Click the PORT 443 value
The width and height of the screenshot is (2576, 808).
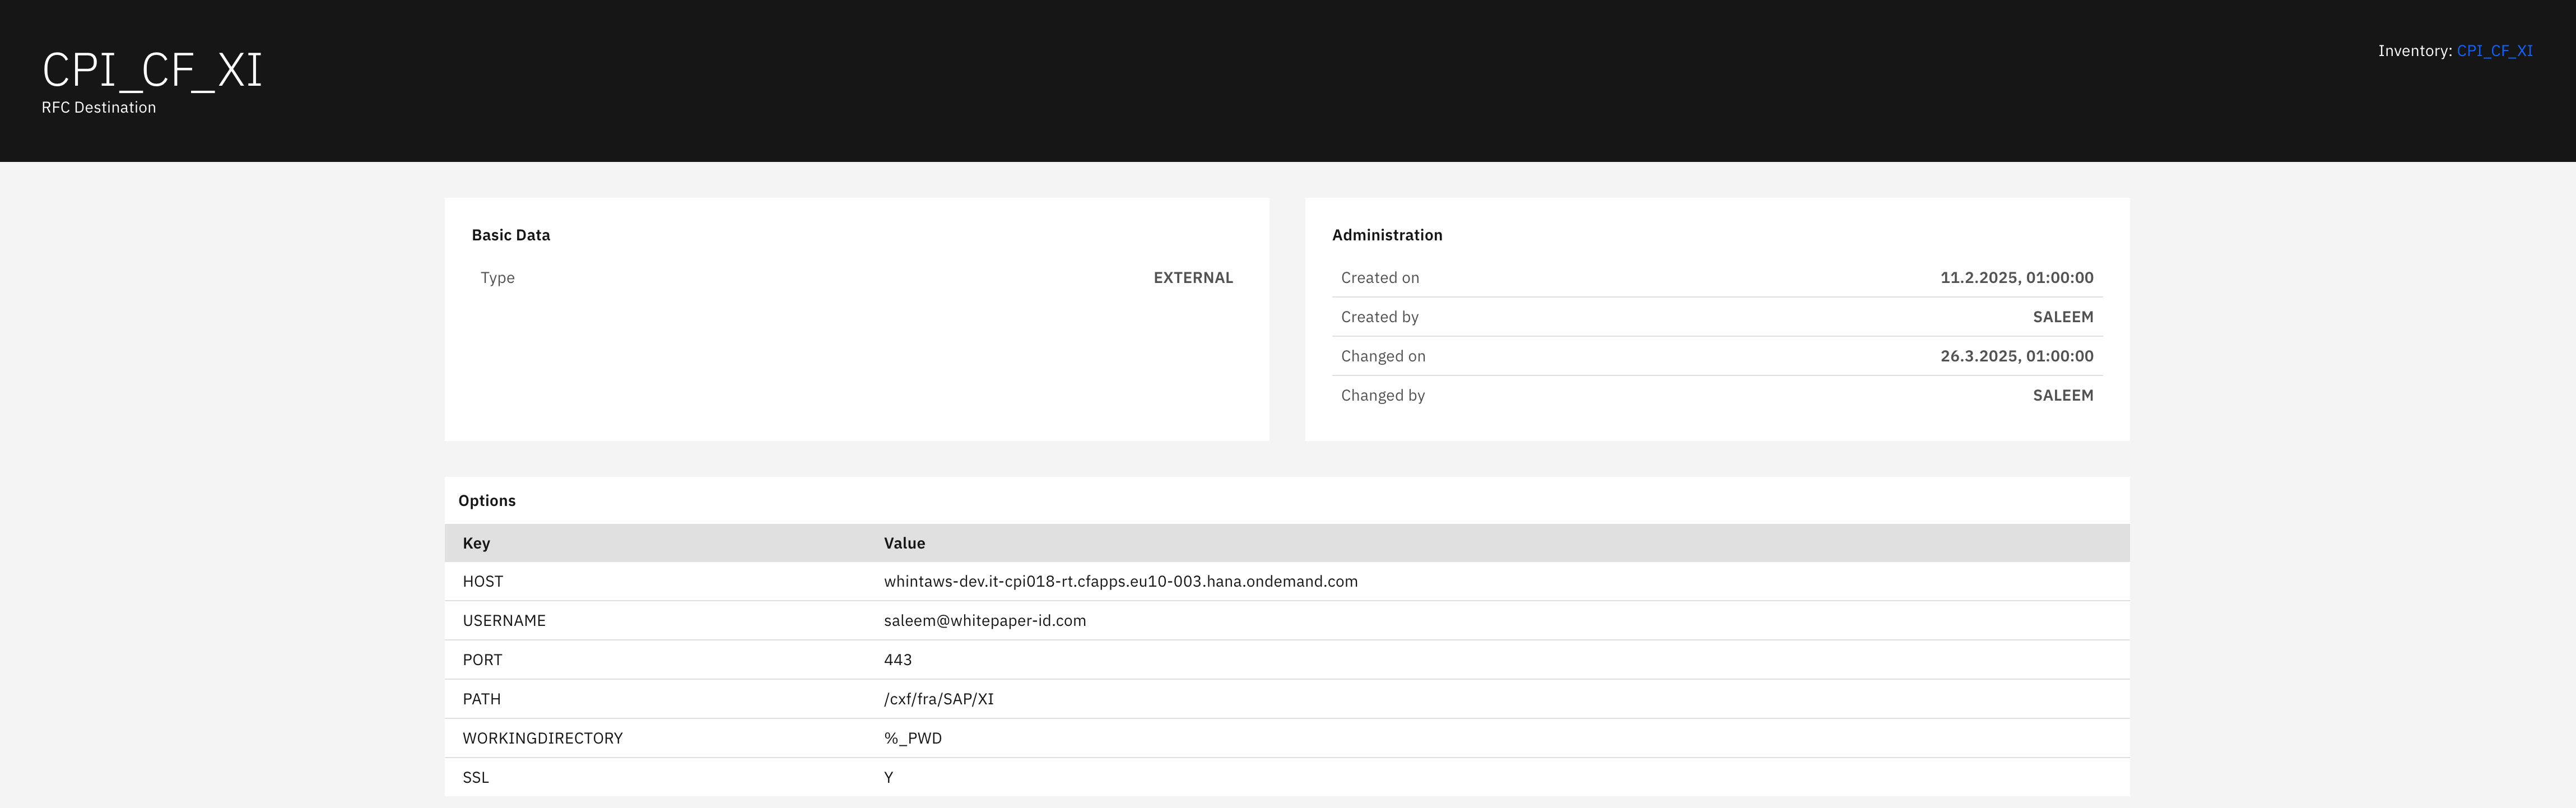(x=897, y=660)
